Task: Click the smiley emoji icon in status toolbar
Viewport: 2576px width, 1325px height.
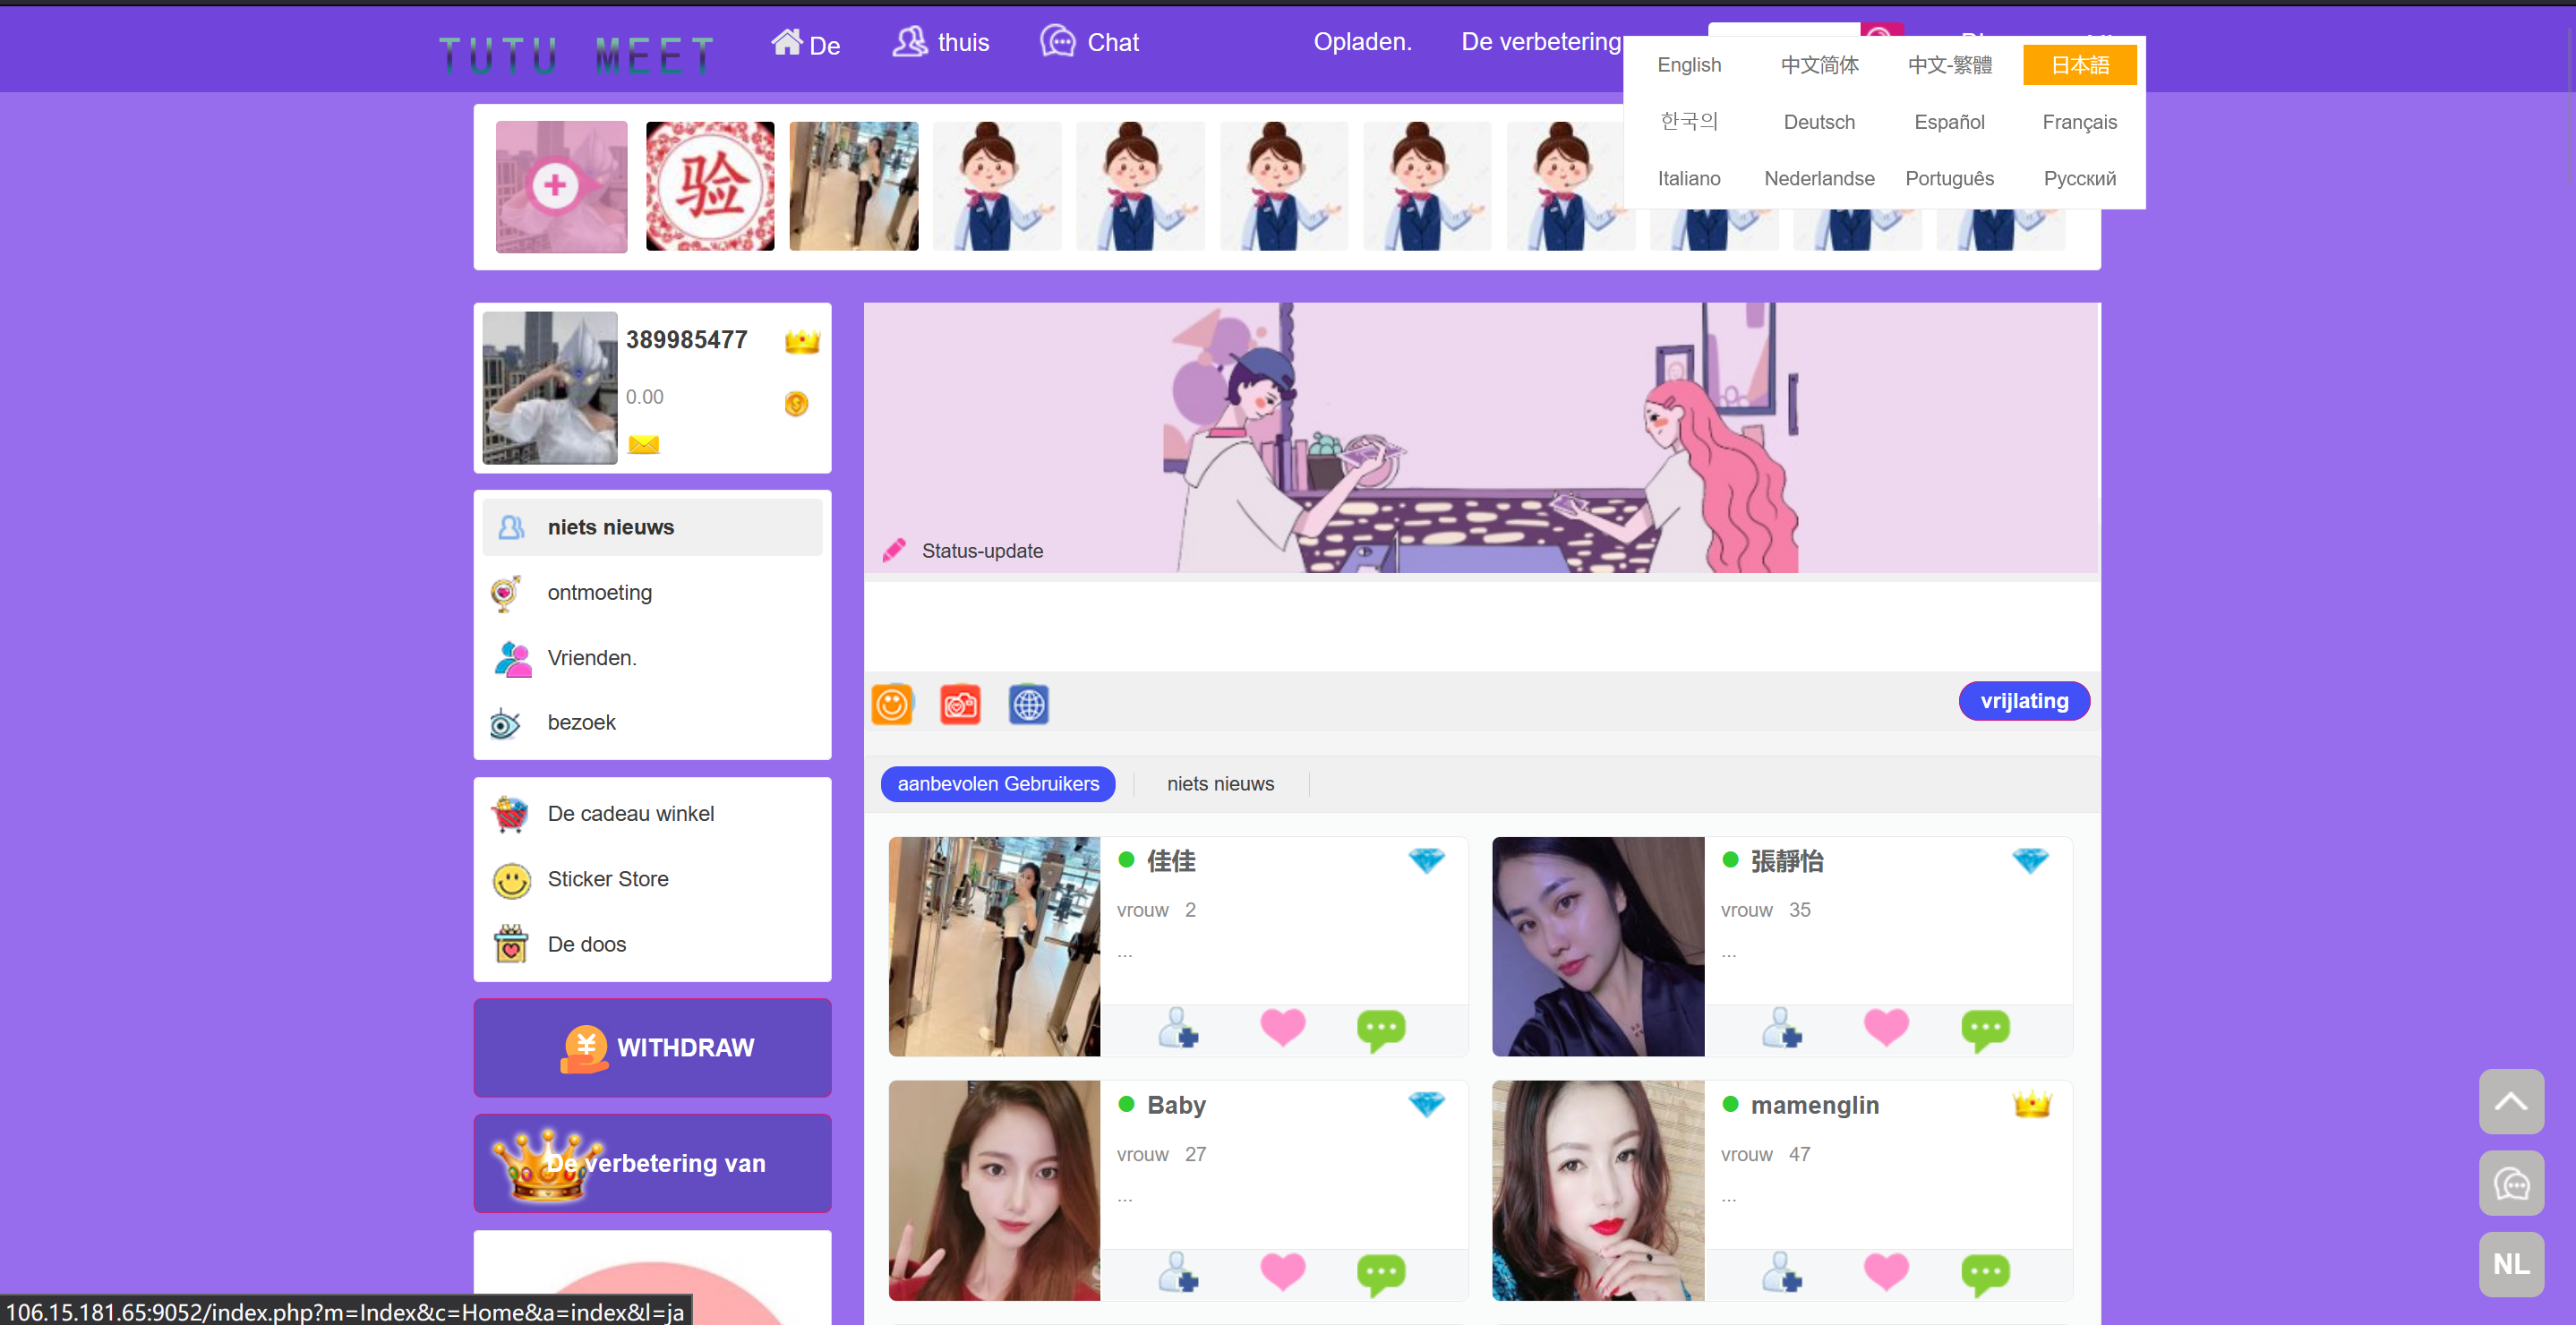Action: (891, 705)
